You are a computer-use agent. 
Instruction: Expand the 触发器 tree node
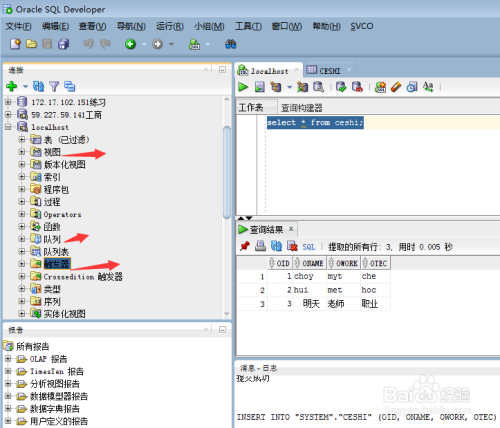pyautogui.click(x=22, y=264)
